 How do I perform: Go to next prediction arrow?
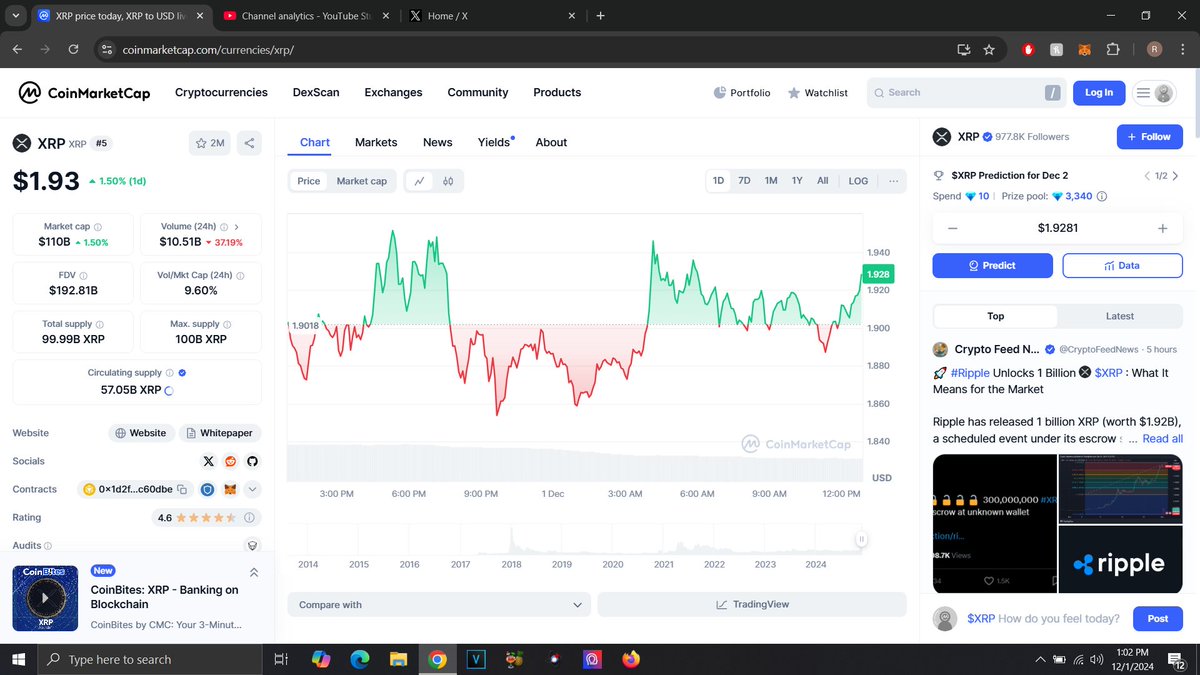pos(1176,176)
